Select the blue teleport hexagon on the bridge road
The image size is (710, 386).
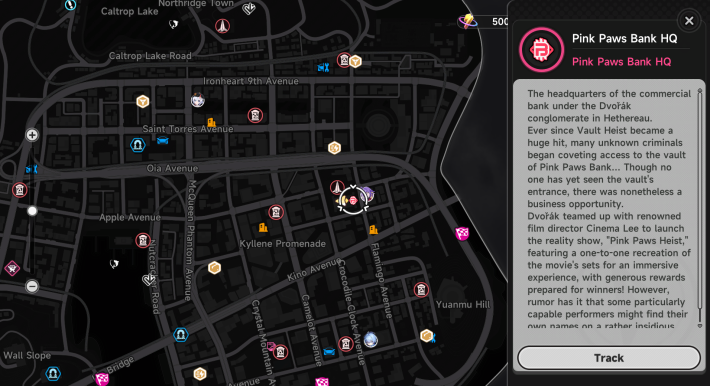tap(181, 335)
